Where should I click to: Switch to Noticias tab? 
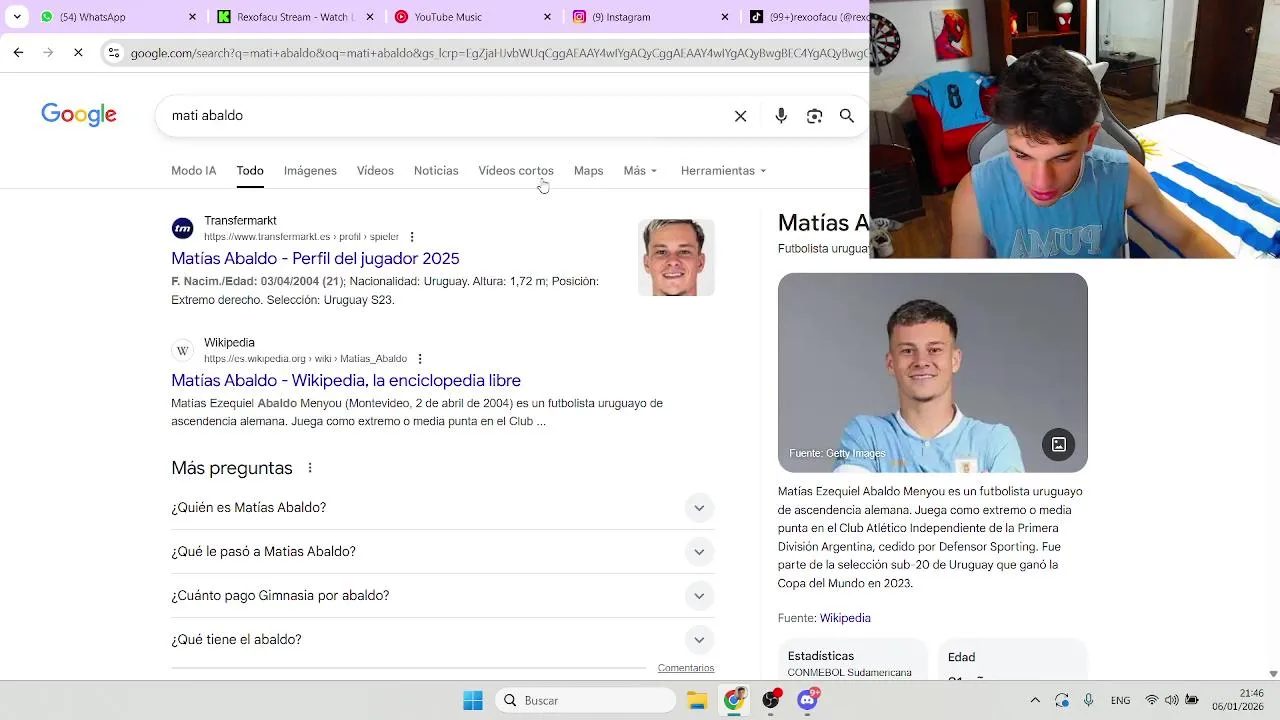coord(436,171)
